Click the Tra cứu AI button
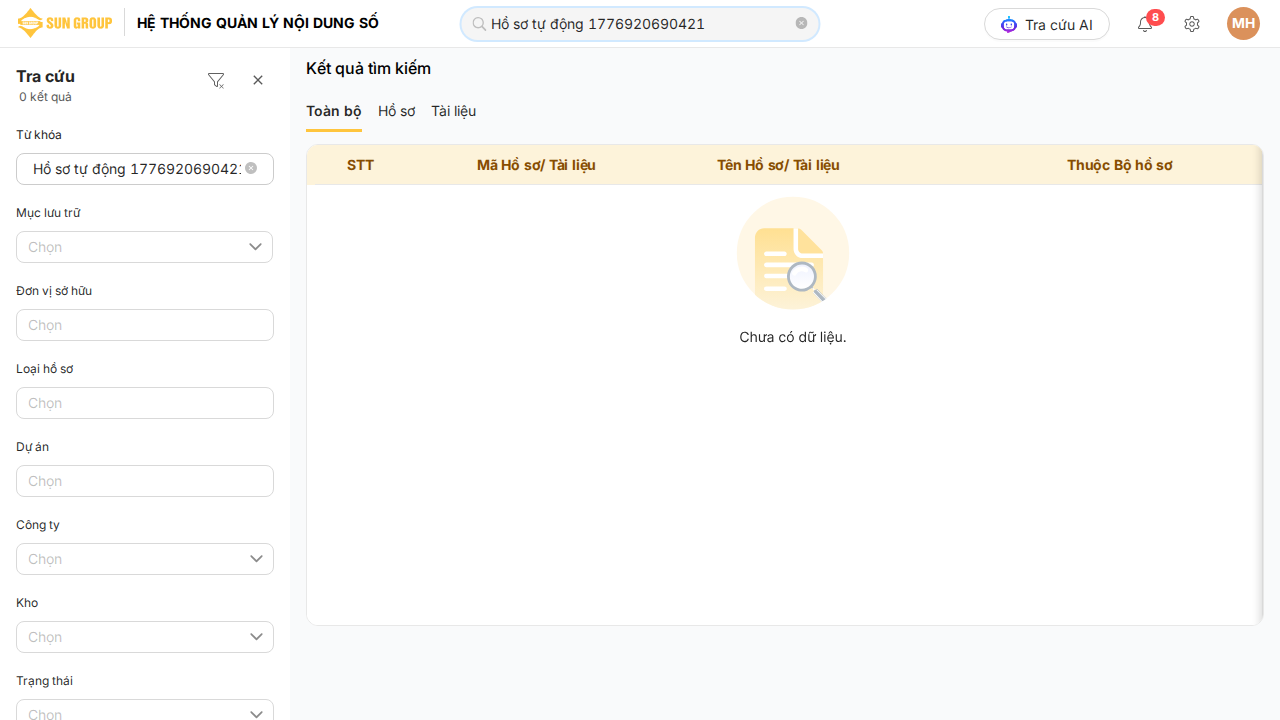Viewport: 1280px width, 720px height. click(x=1046, y=24)
